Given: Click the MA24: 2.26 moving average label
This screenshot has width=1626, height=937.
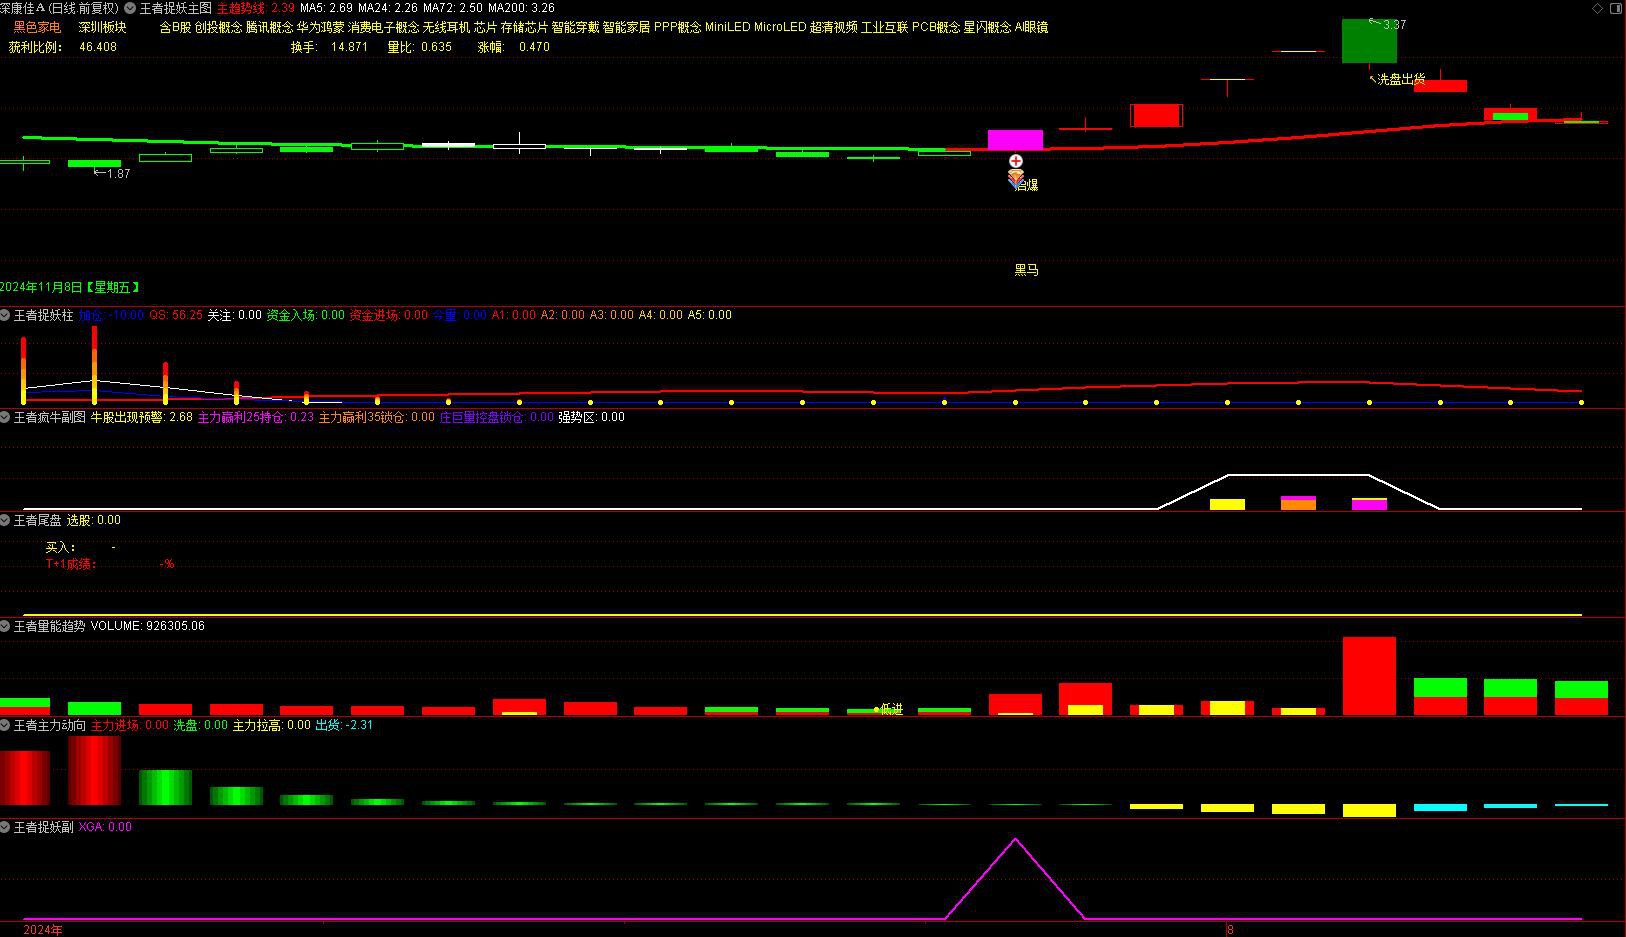Looking at the screenshot, I should coord(388,8).
